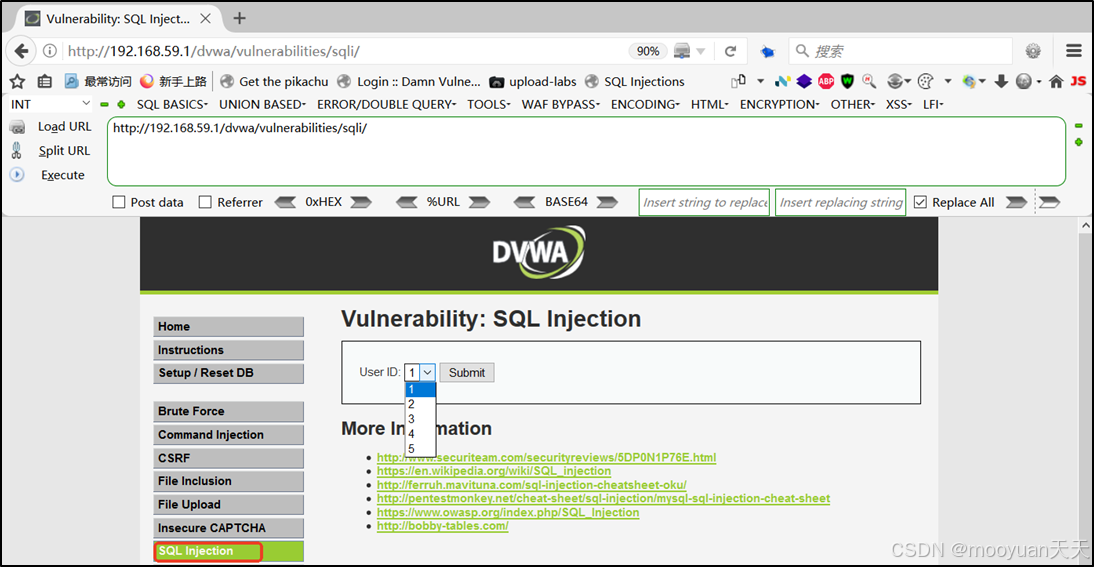
Task: Open Brute Force in DVWA sidebar
Action: click(229, 411)
